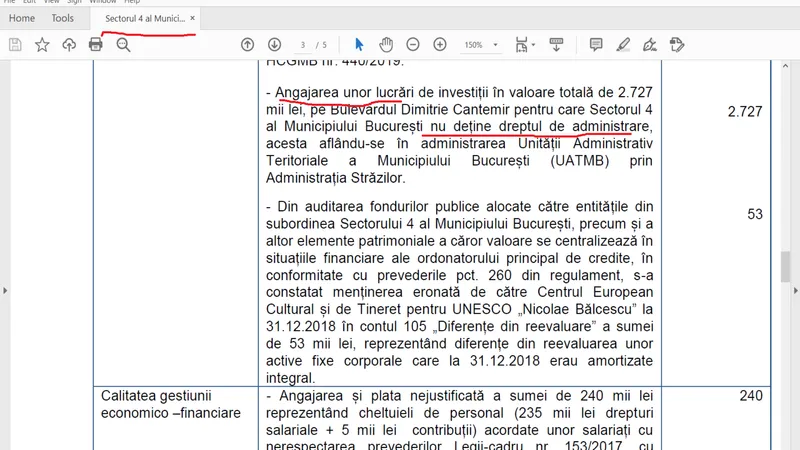
Task: Close the Sectorul 4 document tab
Action: (192, 18)
